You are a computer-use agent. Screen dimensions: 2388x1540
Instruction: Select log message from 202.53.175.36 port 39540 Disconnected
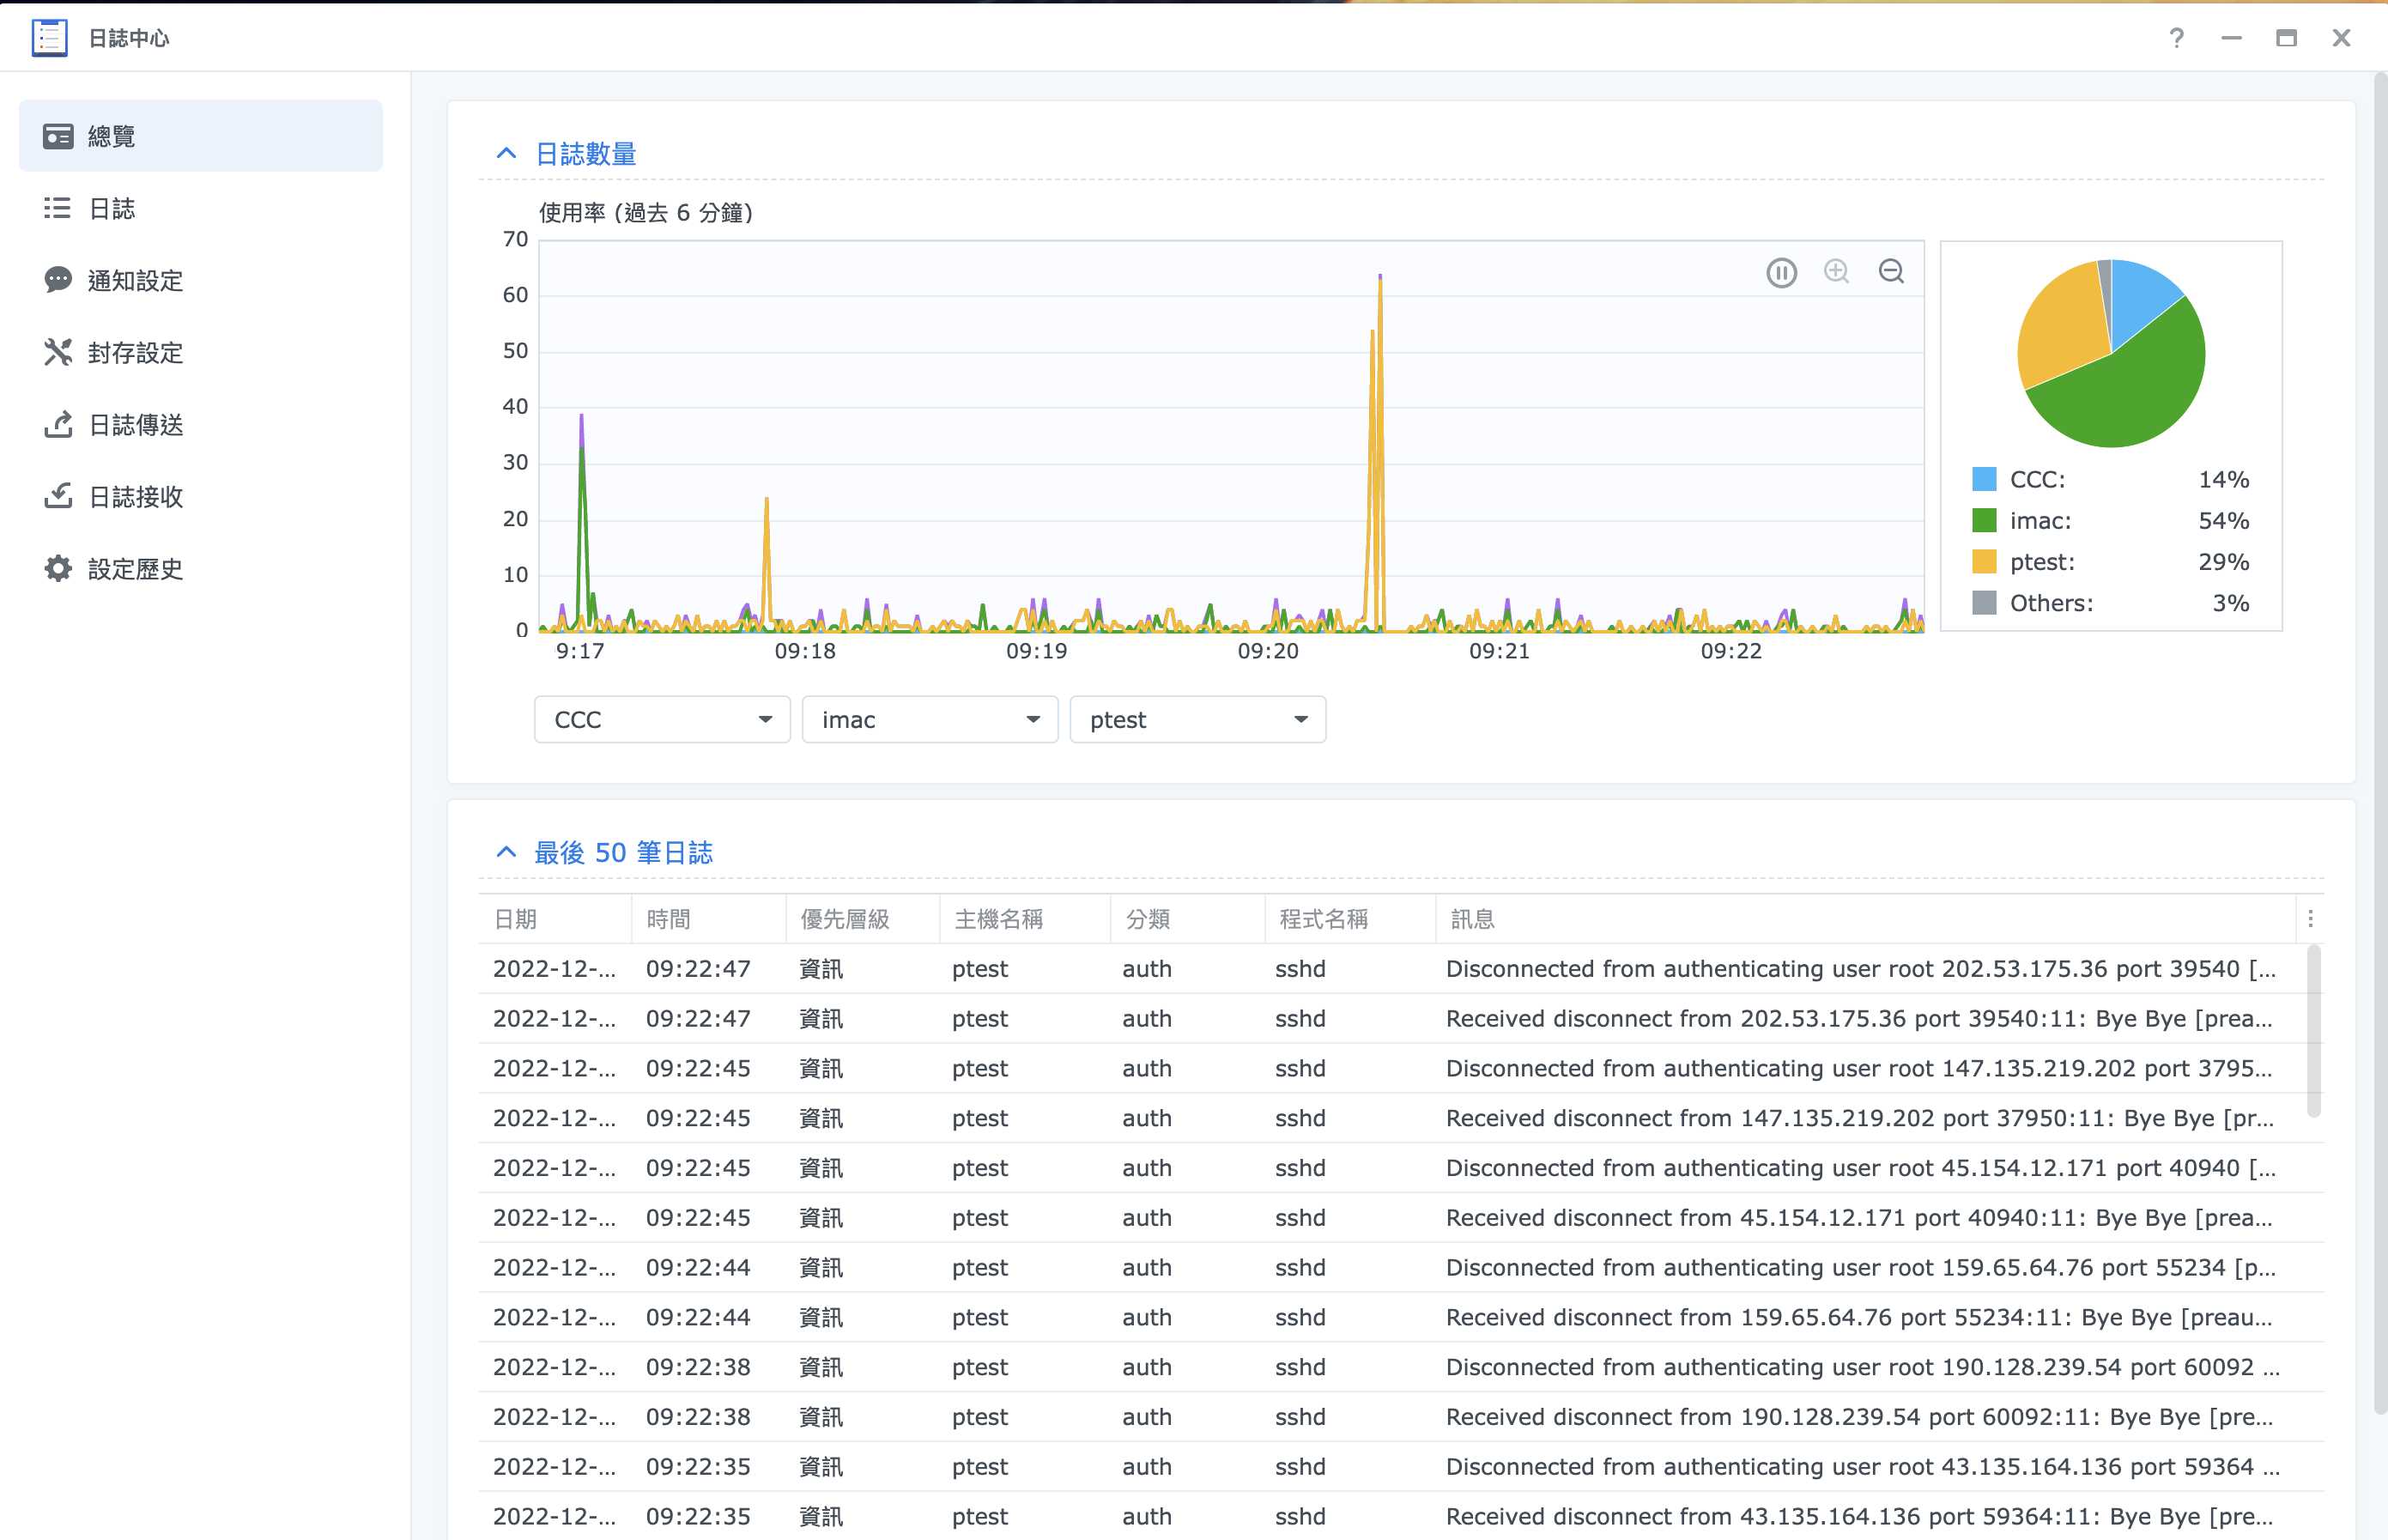click(x=1401, y=968)
